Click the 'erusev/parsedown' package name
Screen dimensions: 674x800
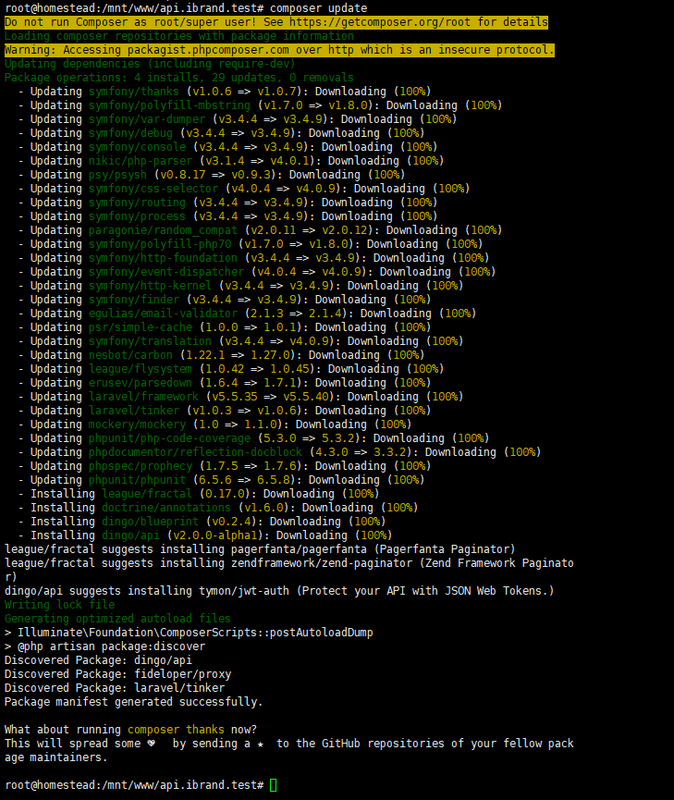141,383
